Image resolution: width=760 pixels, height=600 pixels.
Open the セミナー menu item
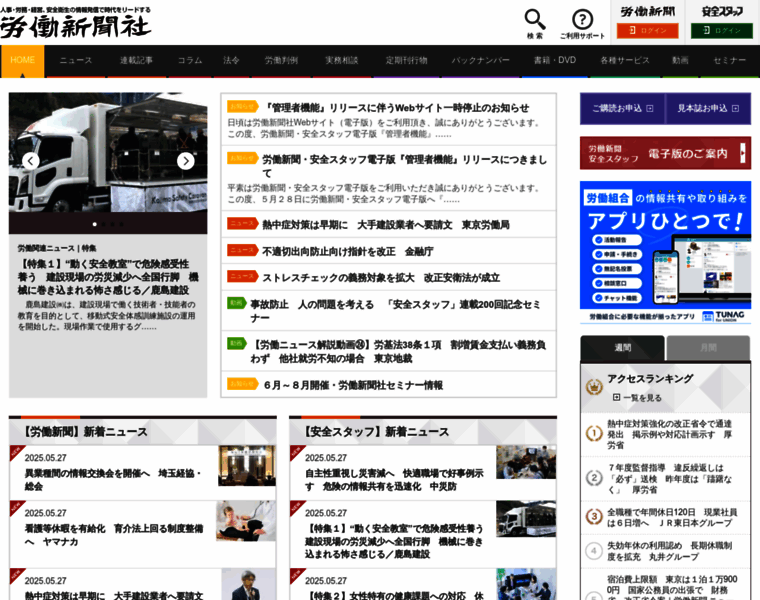[729, 61]
